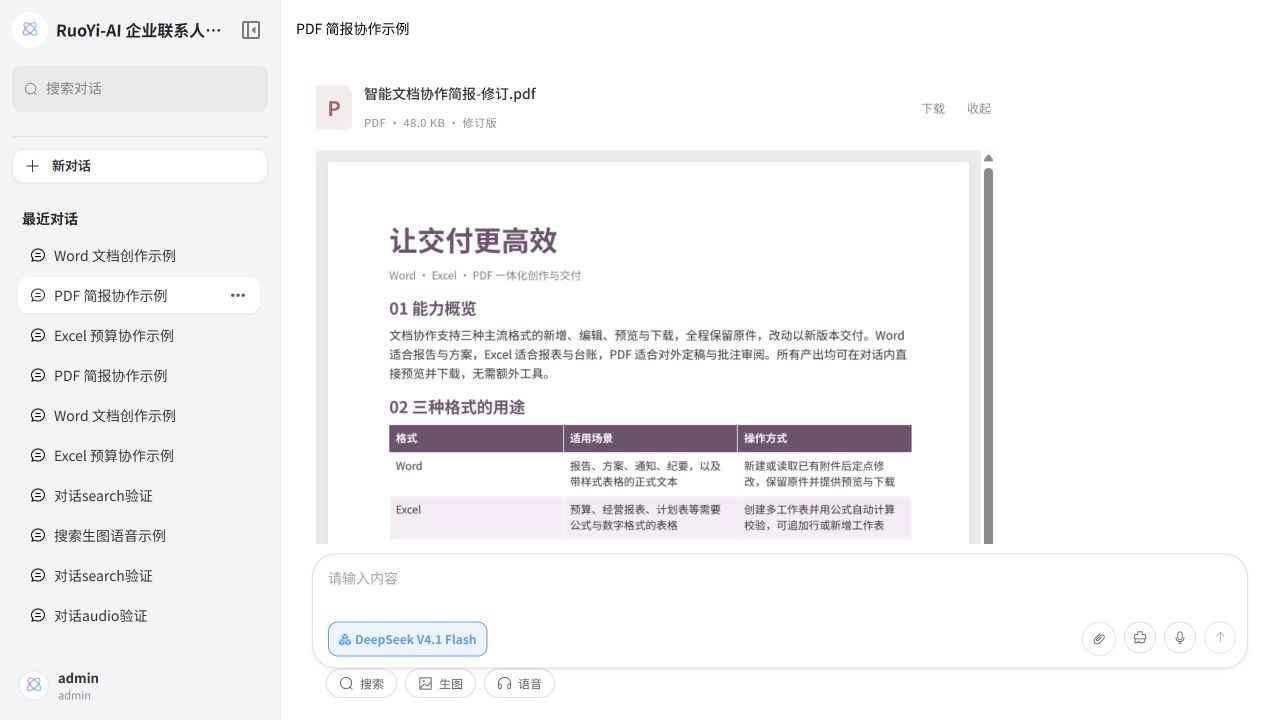Open more options for selected PDF conversation

pos(238,295)
